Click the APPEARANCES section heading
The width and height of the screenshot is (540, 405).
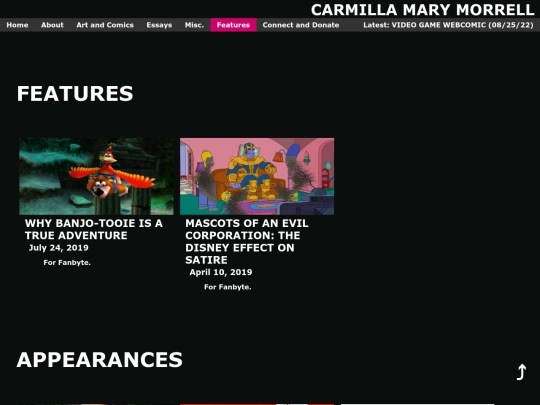click(x=100, y=360)
